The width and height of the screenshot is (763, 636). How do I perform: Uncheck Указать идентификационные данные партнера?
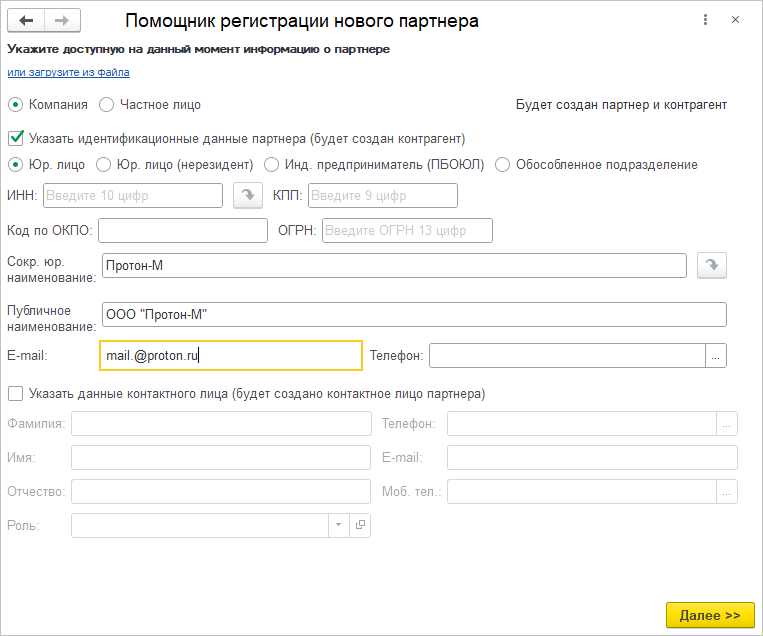tap(15, 139)
